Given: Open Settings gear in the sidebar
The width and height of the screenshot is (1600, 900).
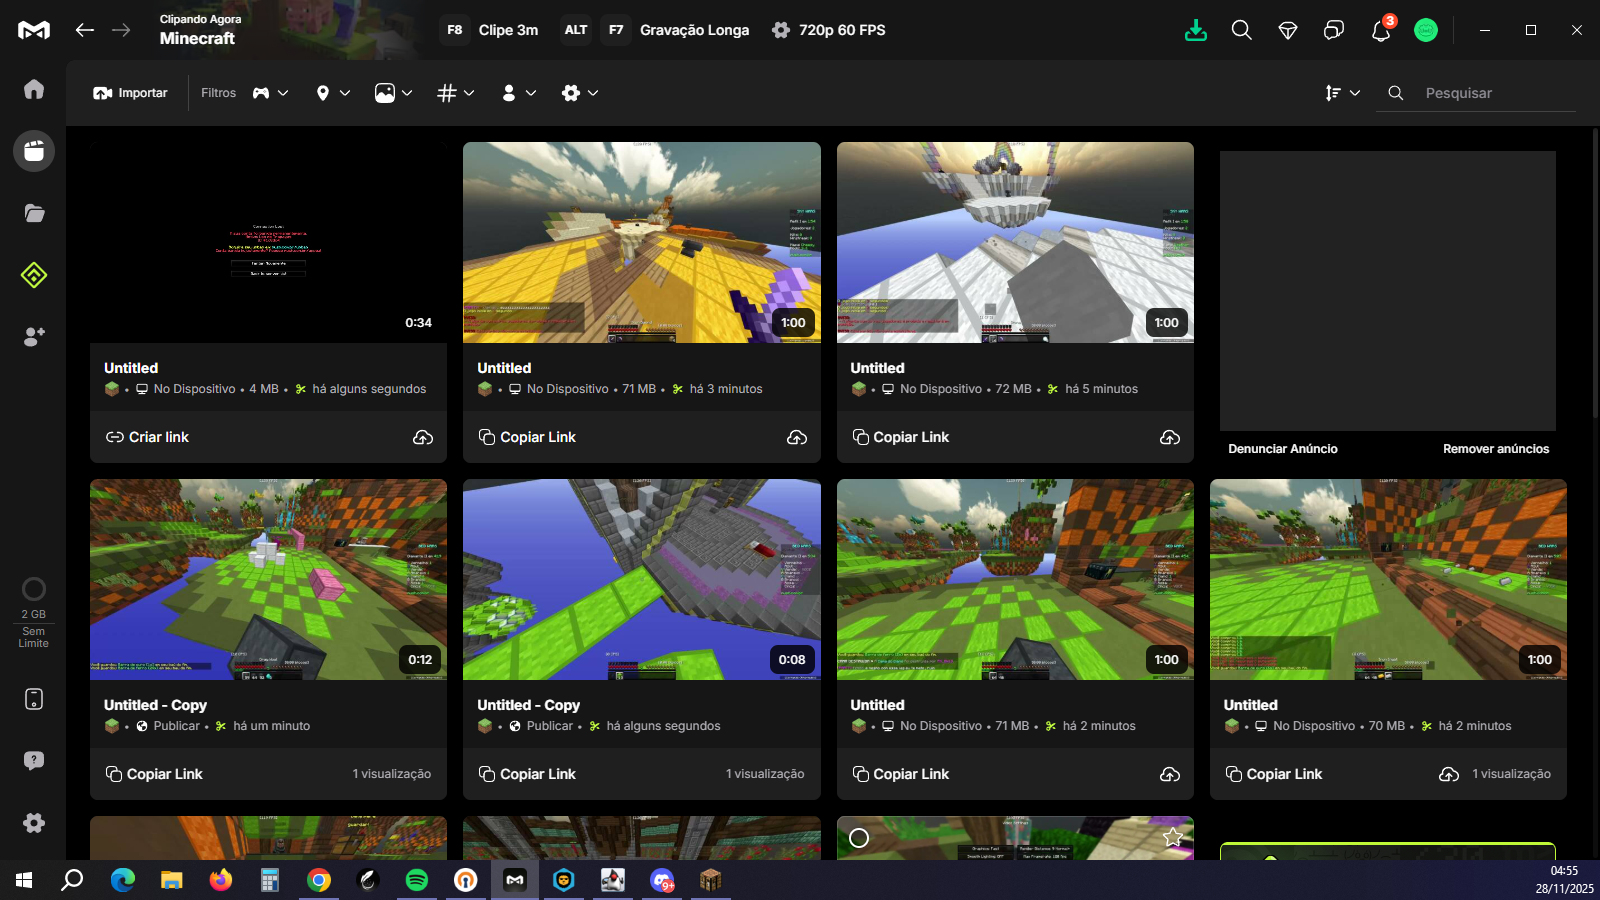Looking at the screenshot, I should (34, 823).
